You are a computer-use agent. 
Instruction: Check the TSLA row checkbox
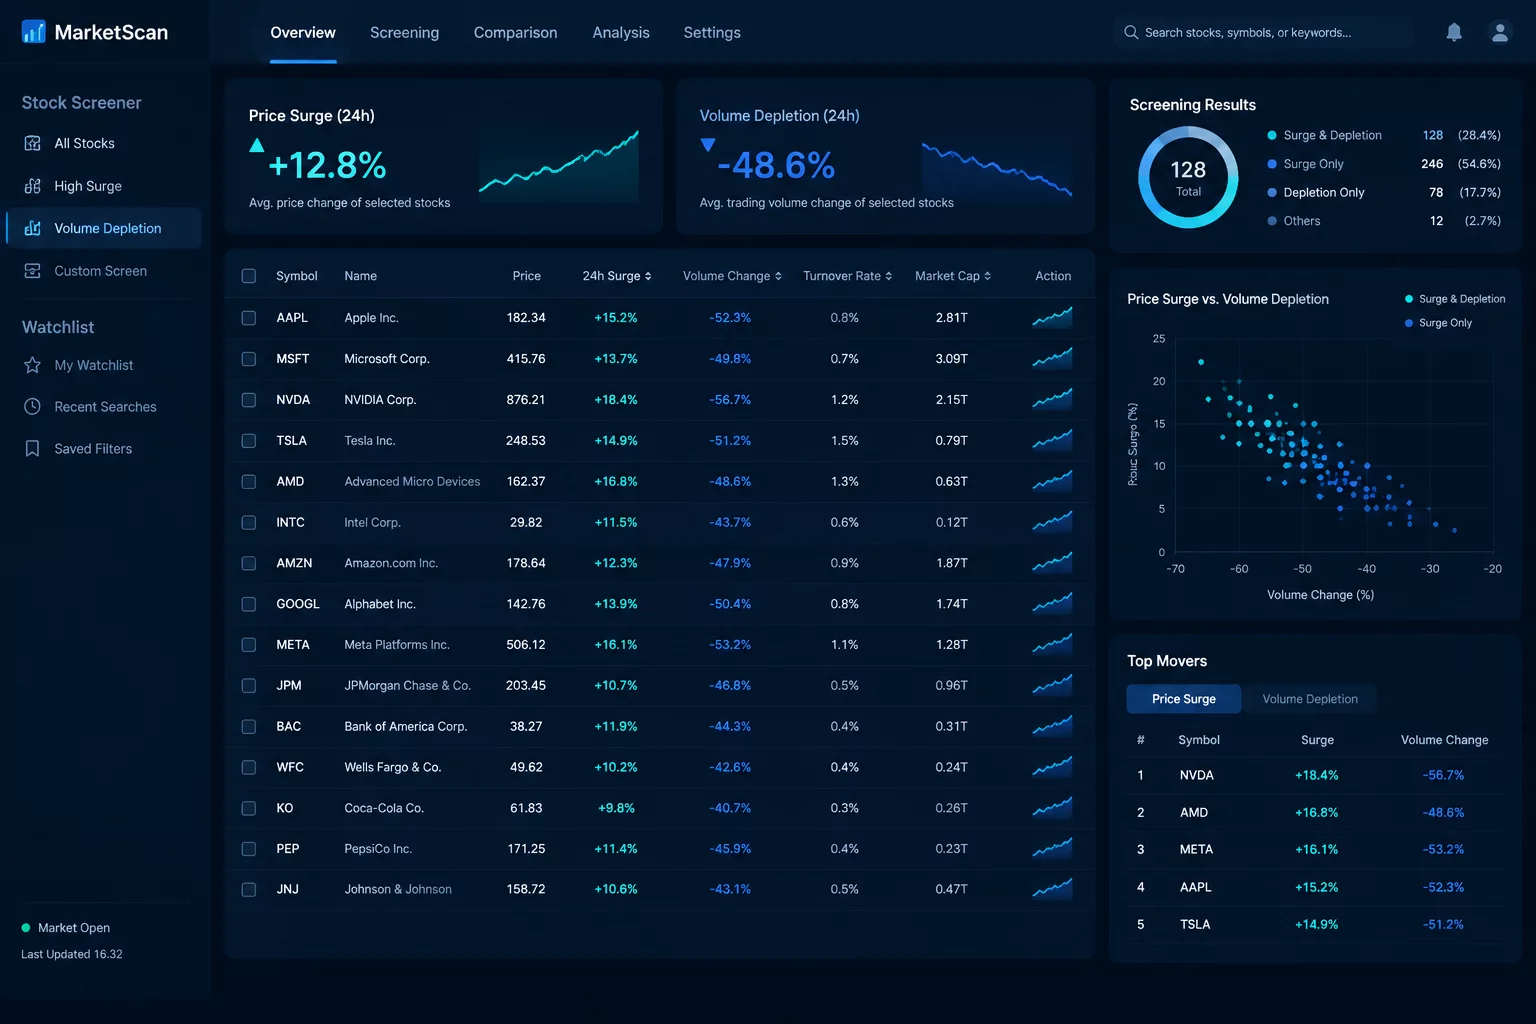coord(249,441)
